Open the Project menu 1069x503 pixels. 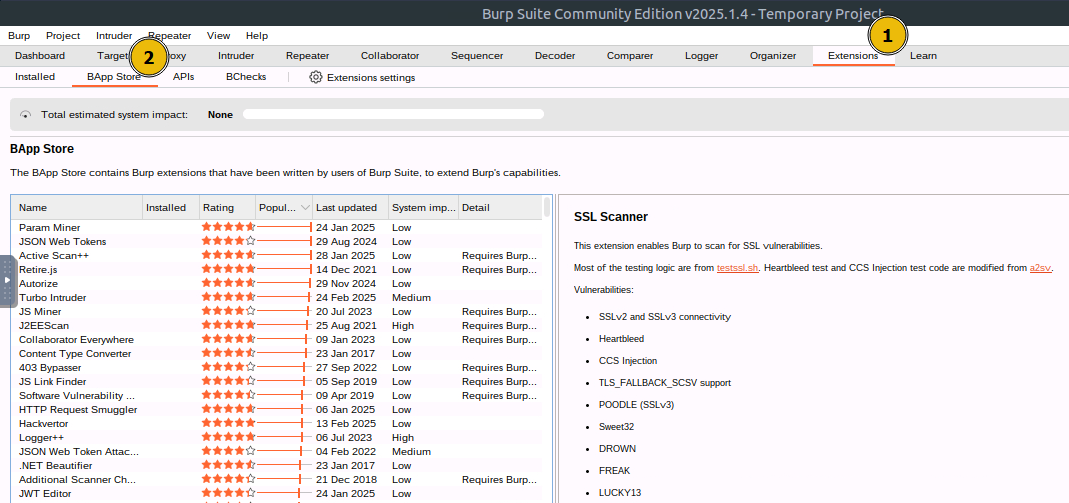click(63, 35)
